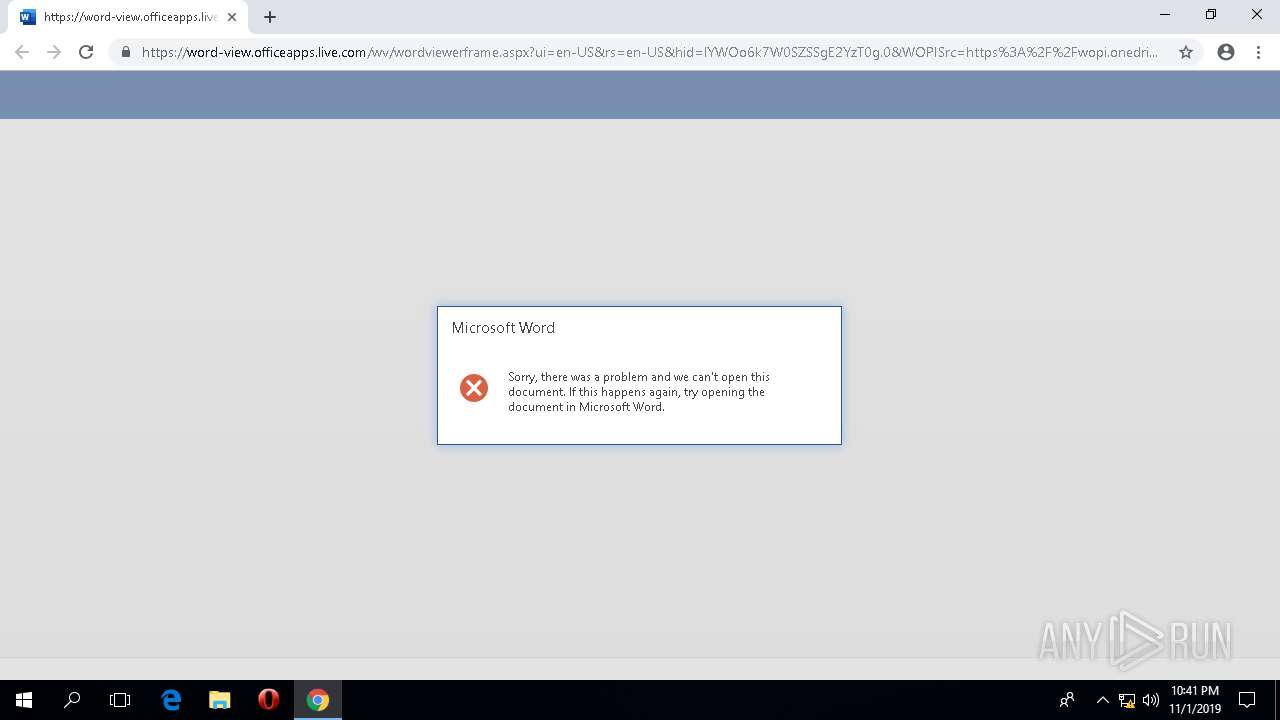Click the red error icon in dialog
The image size is (1280, 720).
click(474, 388)
